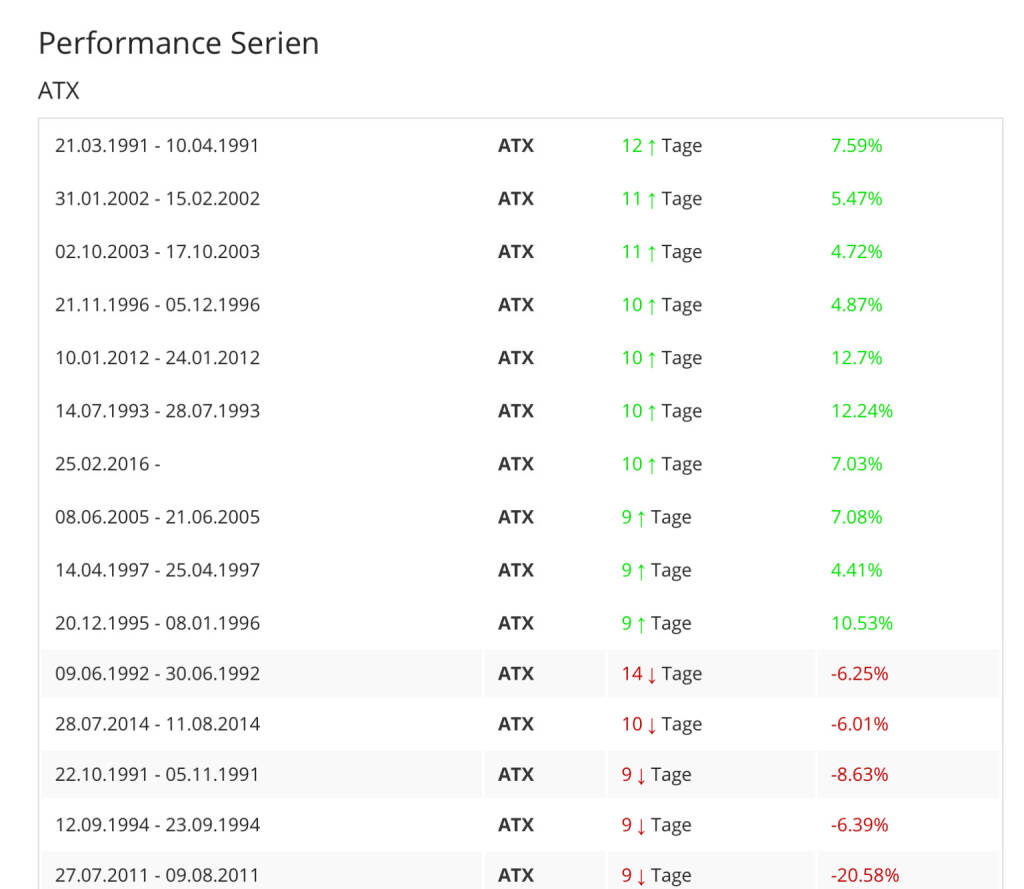The width and height of the screenshot is (1024, 889).
Task: Select the 08.06.2005 - 21.06.2005 row date
Action: pyautogui.click(x=157, y=517)
